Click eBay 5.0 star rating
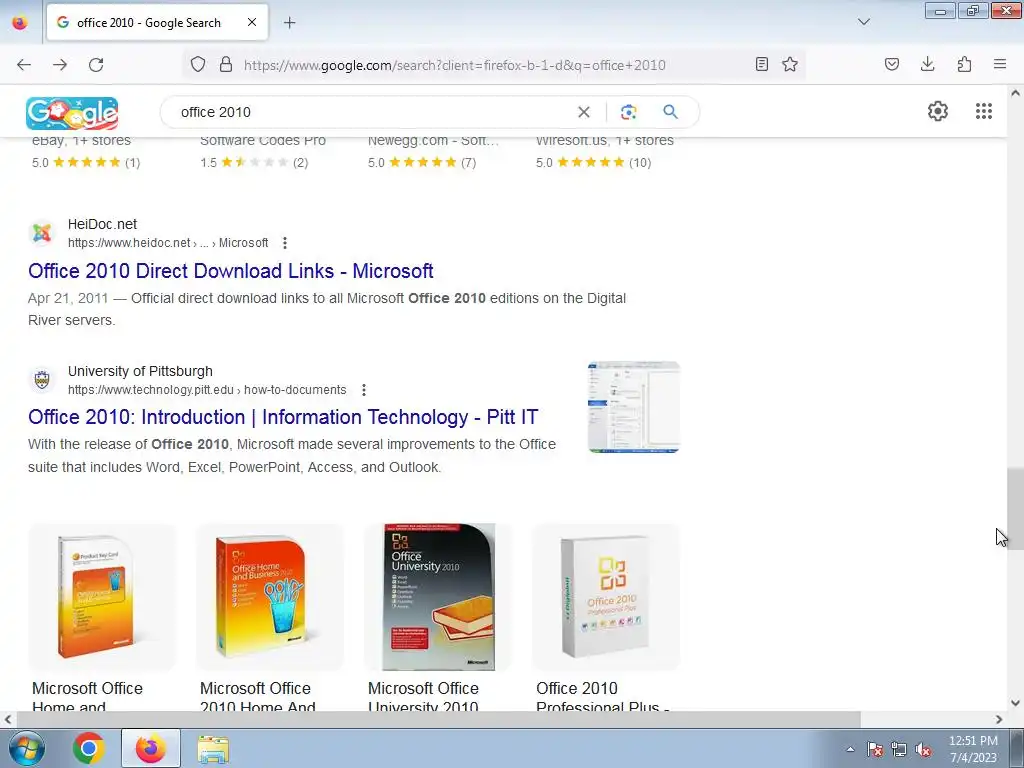The height and width of the screenshot is (768, 1024). pyautogui.click(x=86, y=163)
